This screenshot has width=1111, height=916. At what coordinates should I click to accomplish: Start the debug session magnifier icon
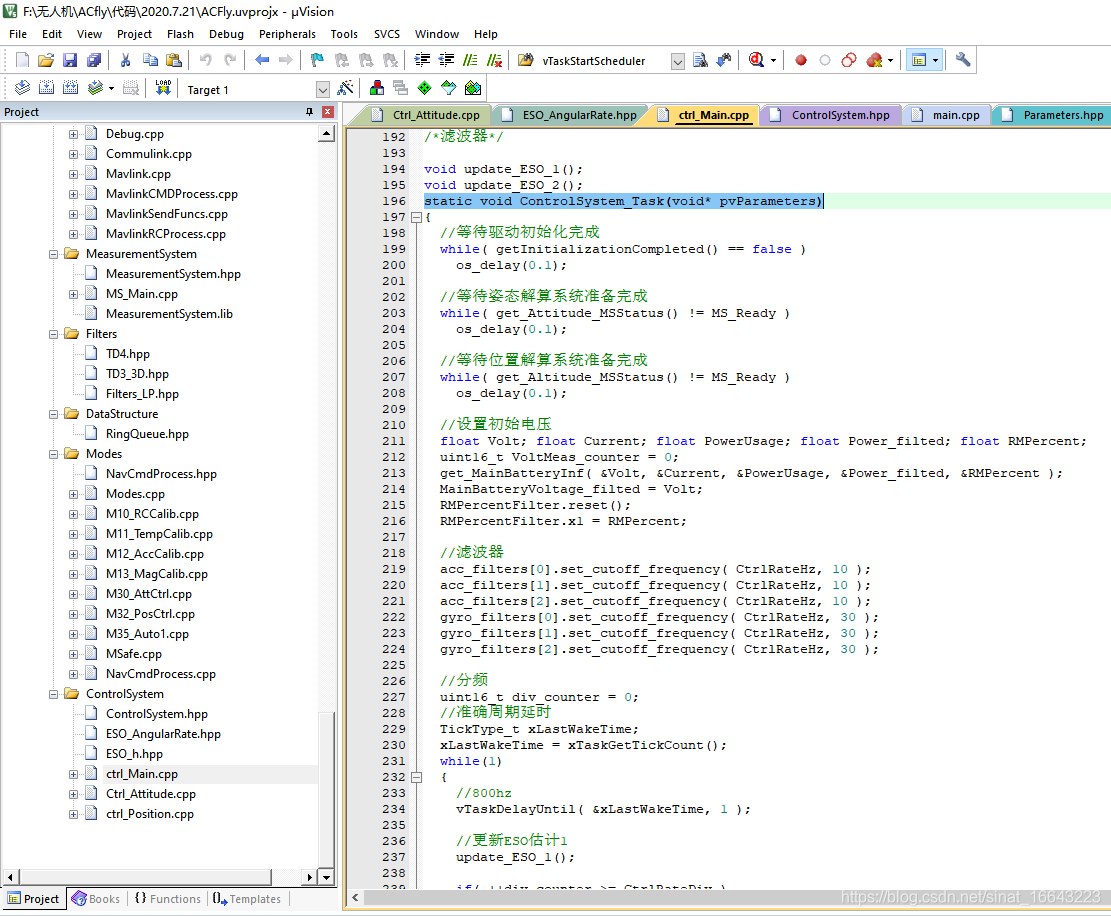[756, 60]
